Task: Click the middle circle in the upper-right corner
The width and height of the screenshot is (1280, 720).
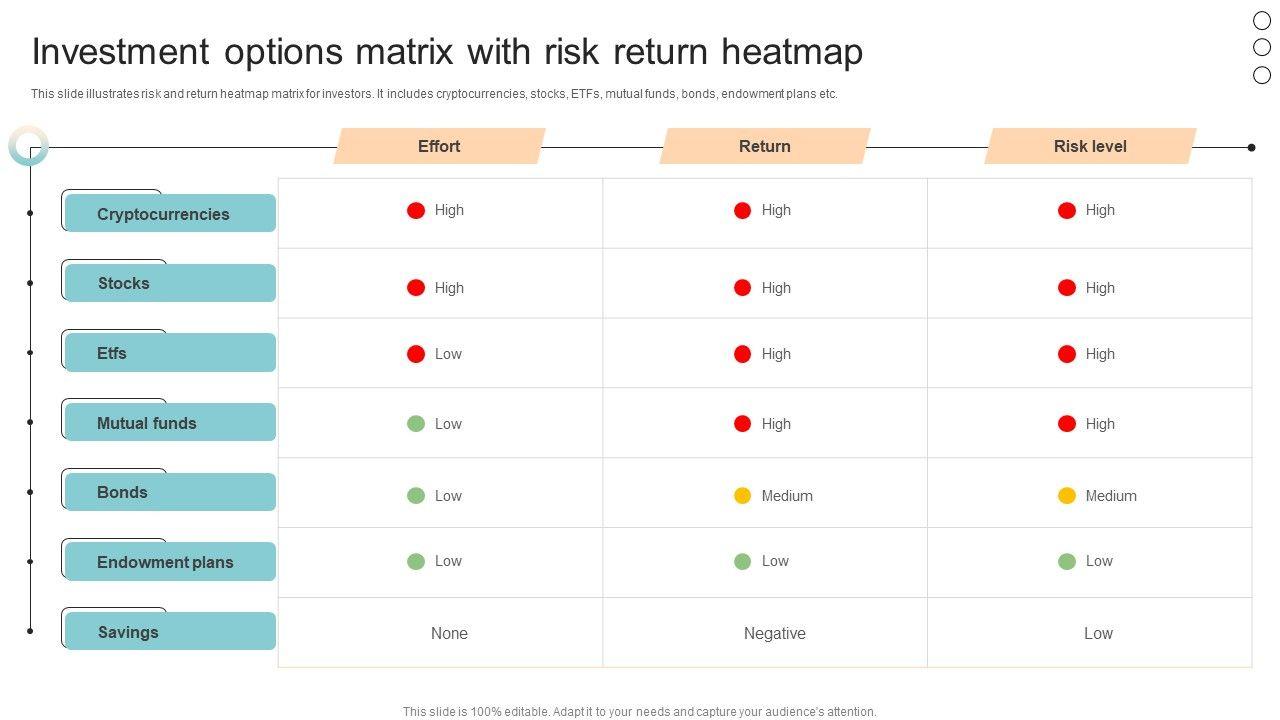Action: [x=1262, y=47]
